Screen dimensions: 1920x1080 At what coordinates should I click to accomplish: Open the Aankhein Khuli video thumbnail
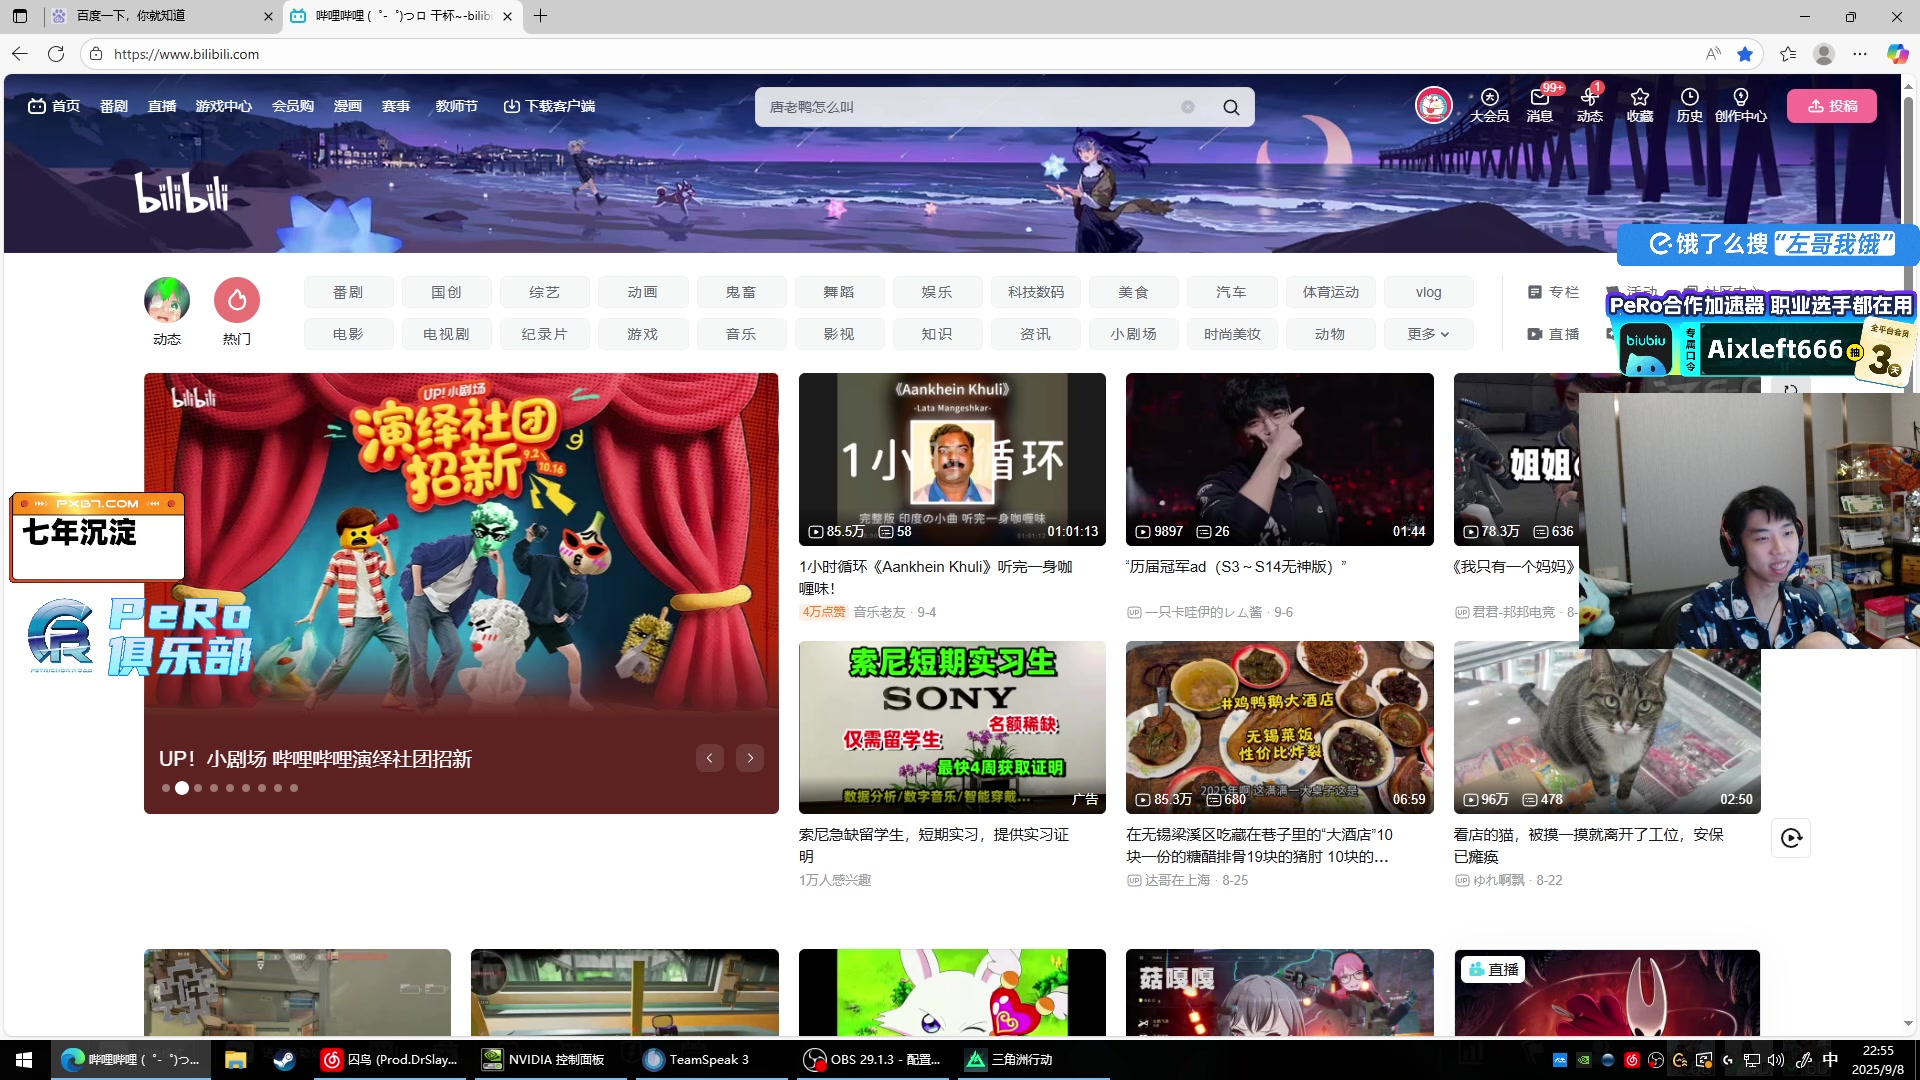click(952, 459)
